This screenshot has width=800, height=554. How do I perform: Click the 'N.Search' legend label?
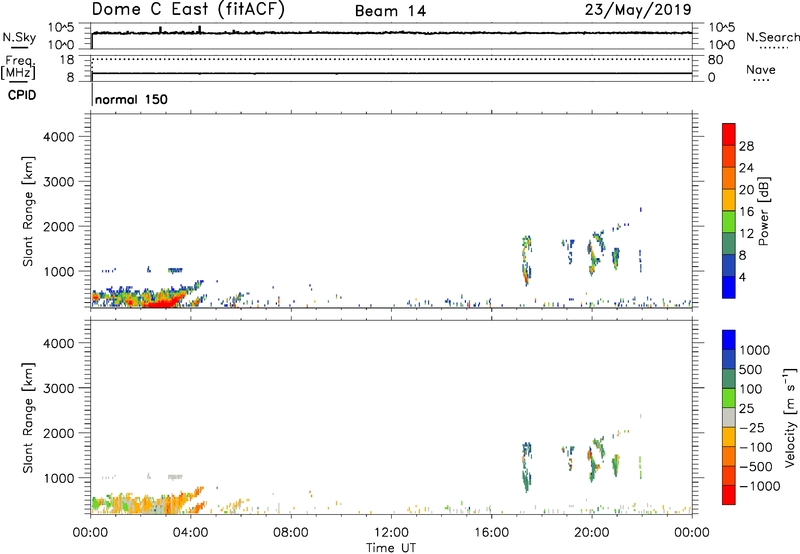point(772,37)
